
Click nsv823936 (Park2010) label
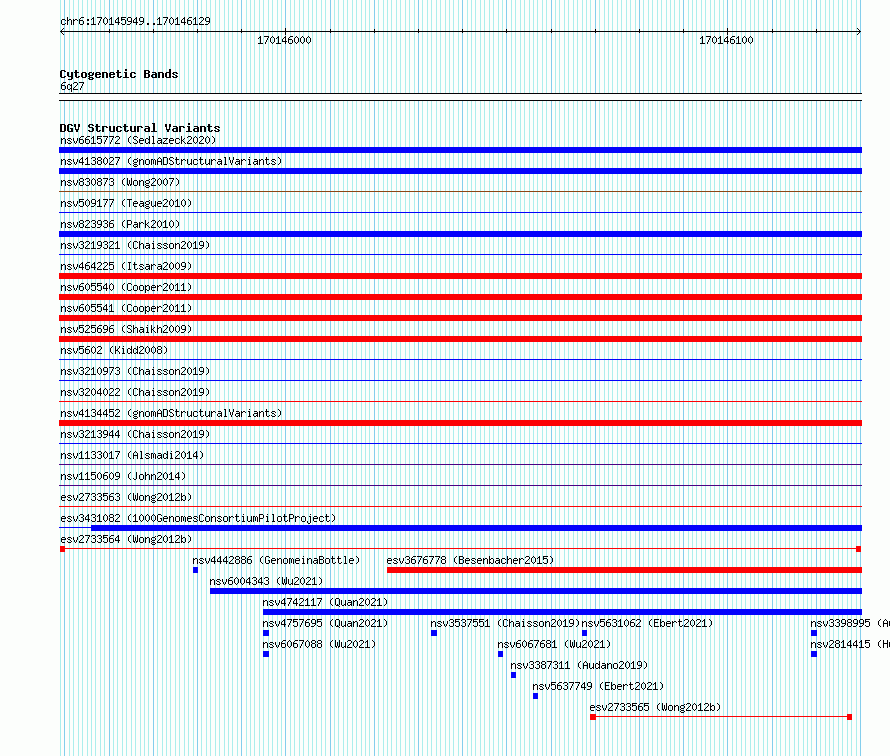coord(120,224)
